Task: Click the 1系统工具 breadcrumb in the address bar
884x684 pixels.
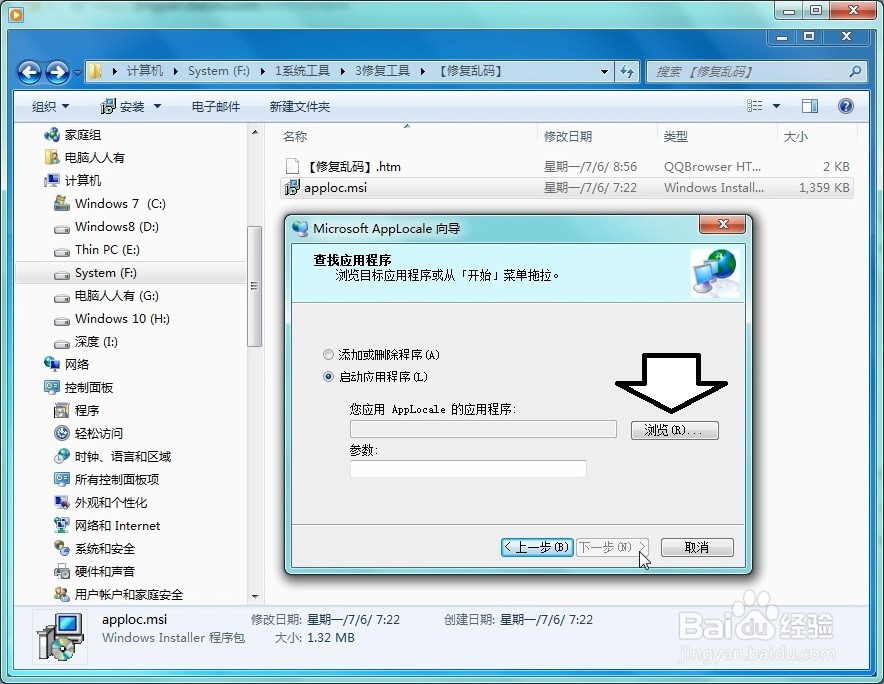Action: [x=302, y=71]
